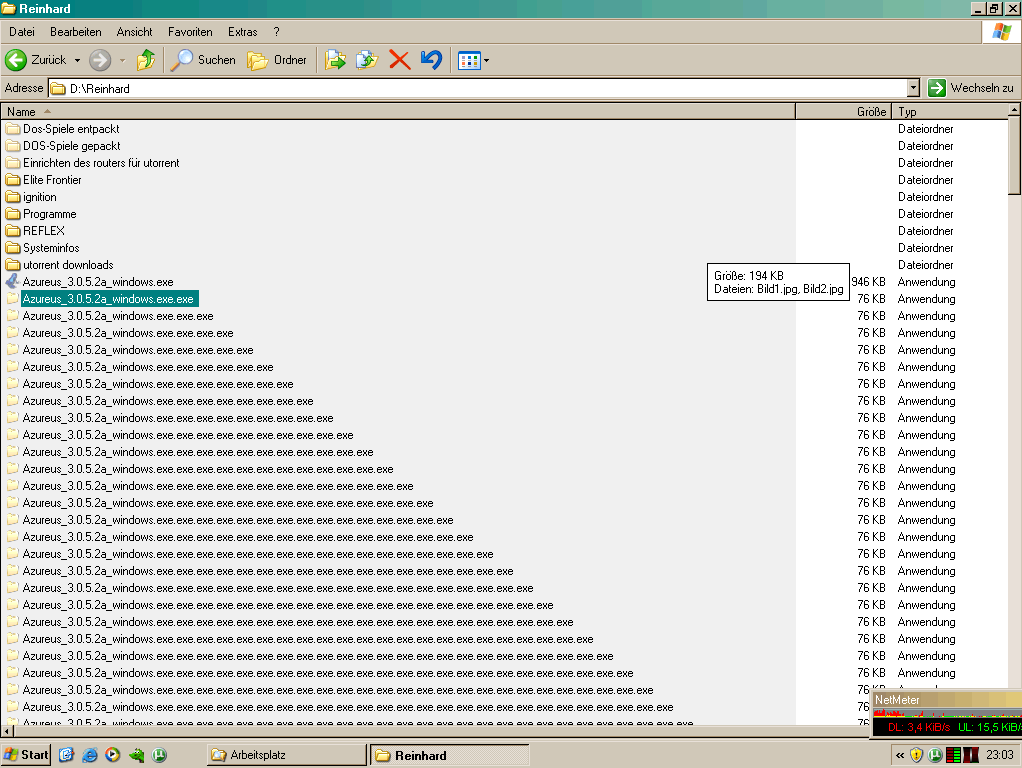Select the utorrent downloads folder
The image size is (1022, 768).
click(68, 265)
